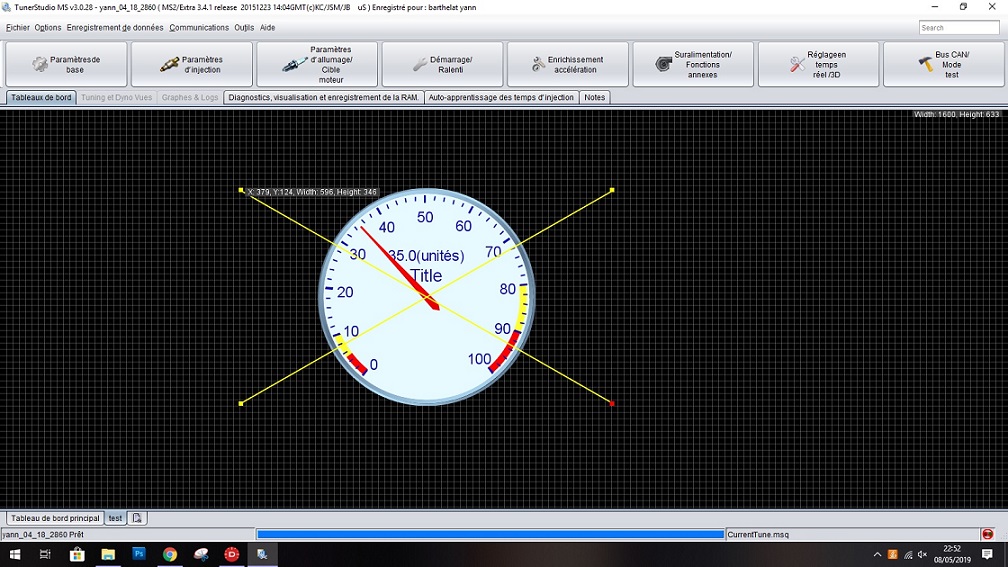The width and height of the screenshot is (1008, 567).
Task: Open the Suralimentation turbo functions menu
Action: [693, 64]
